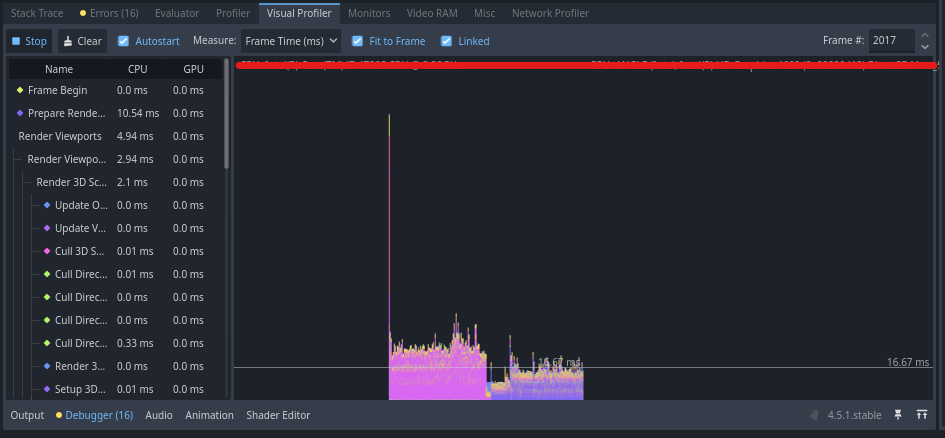Toggle the Fit to Frame checkbox
The height and width of the screenshot is (438, 945).
(358, 41)
